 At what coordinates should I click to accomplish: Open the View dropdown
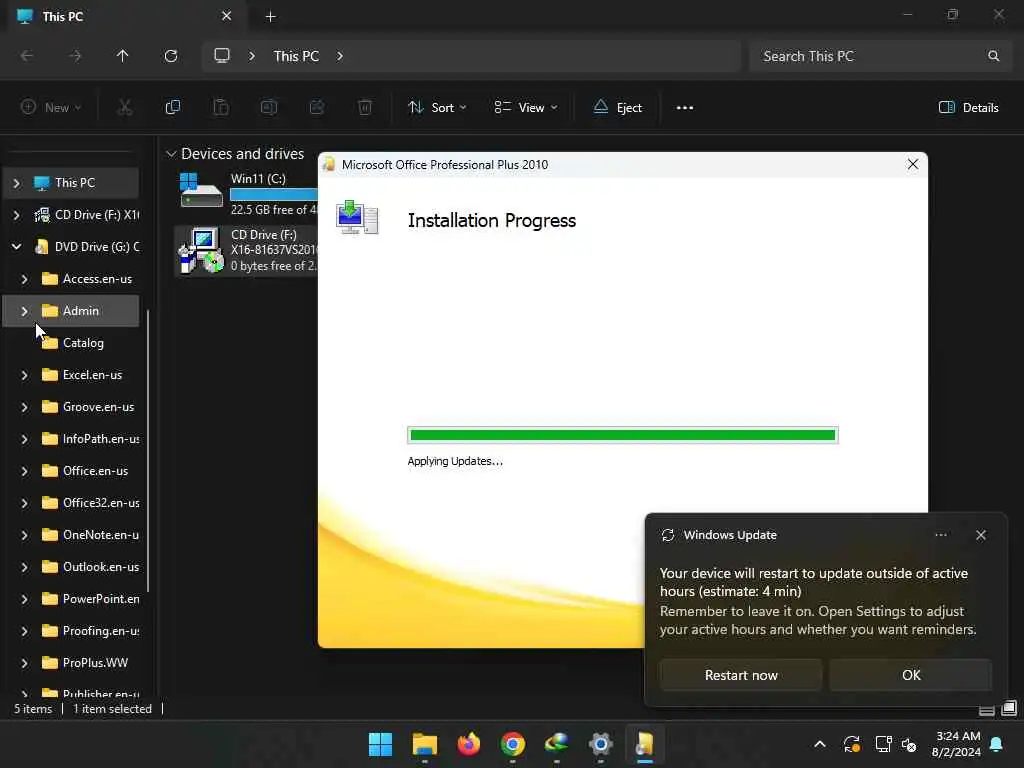526,108
